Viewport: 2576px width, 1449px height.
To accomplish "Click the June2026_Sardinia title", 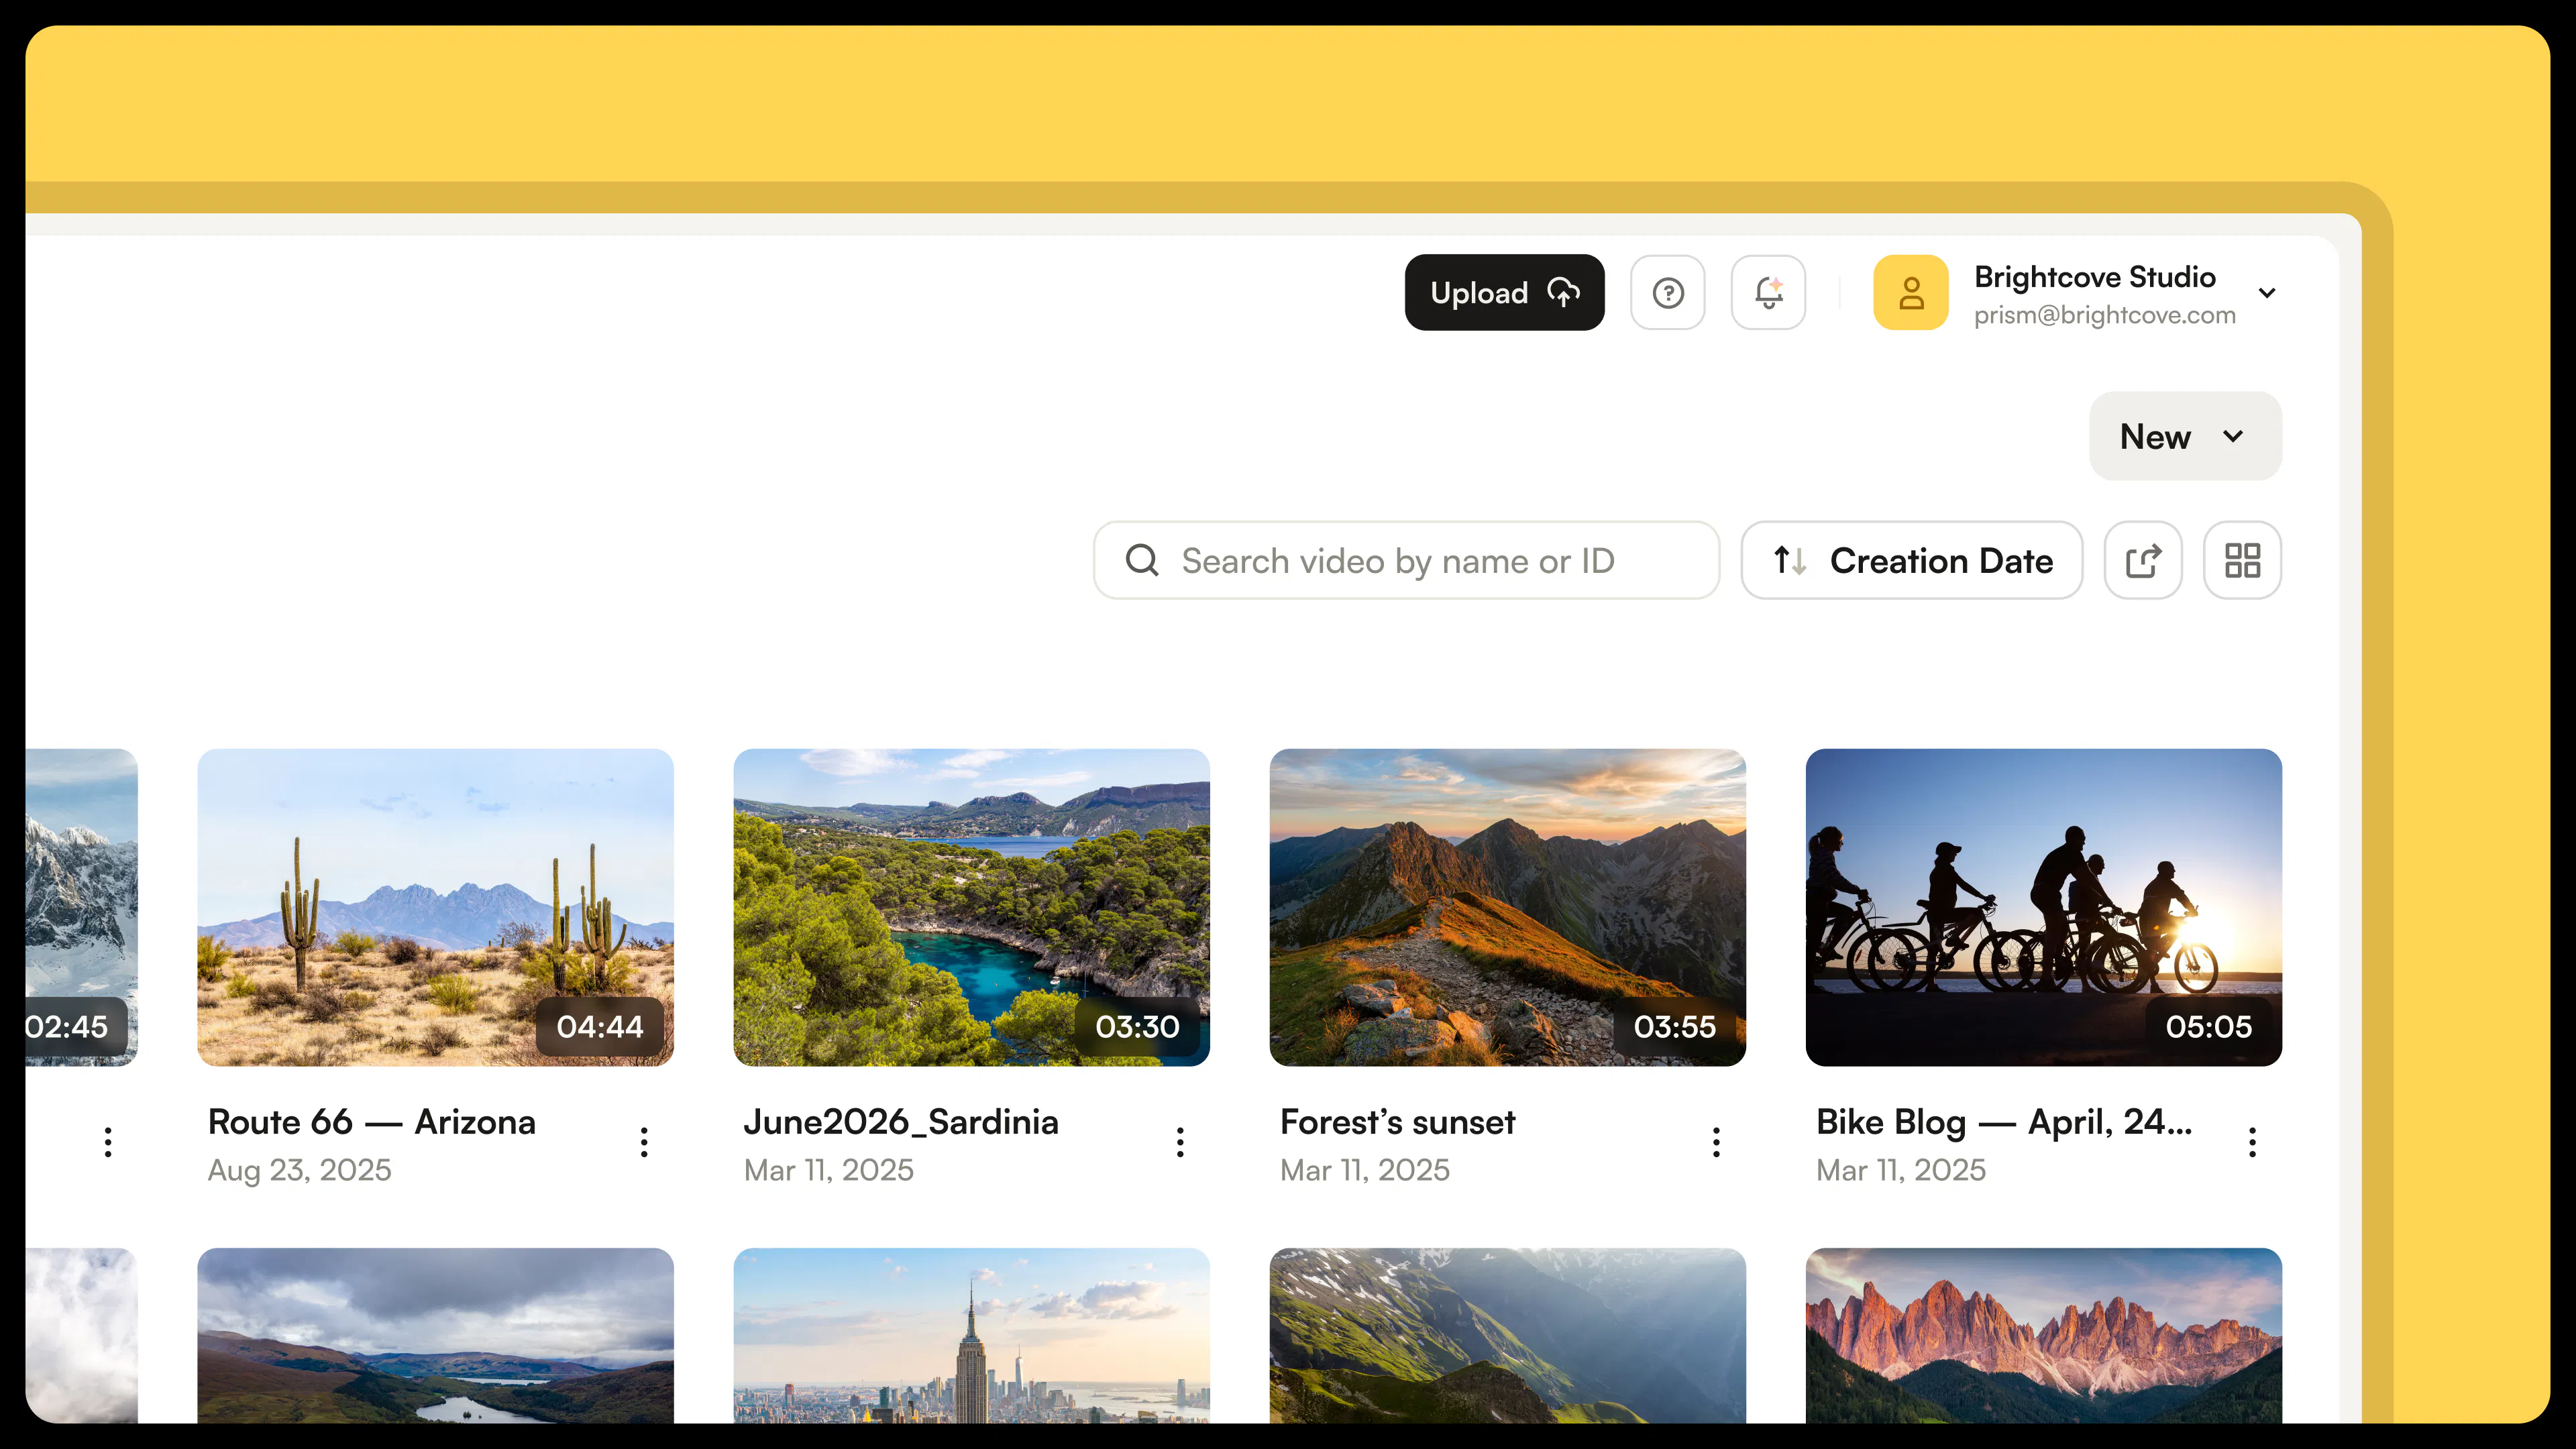I will click(900, 1122).
